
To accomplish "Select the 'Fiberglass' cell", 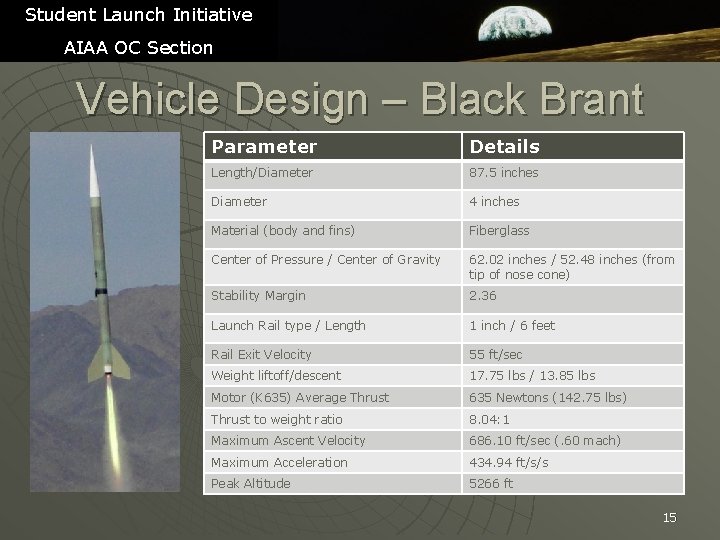I will pos(573,234).
